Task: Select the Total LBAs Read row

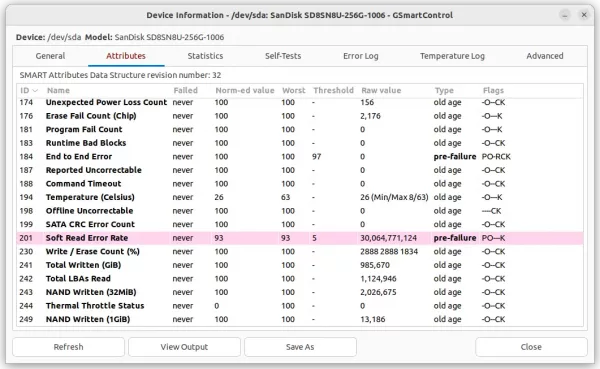Action: pos(300,279)
